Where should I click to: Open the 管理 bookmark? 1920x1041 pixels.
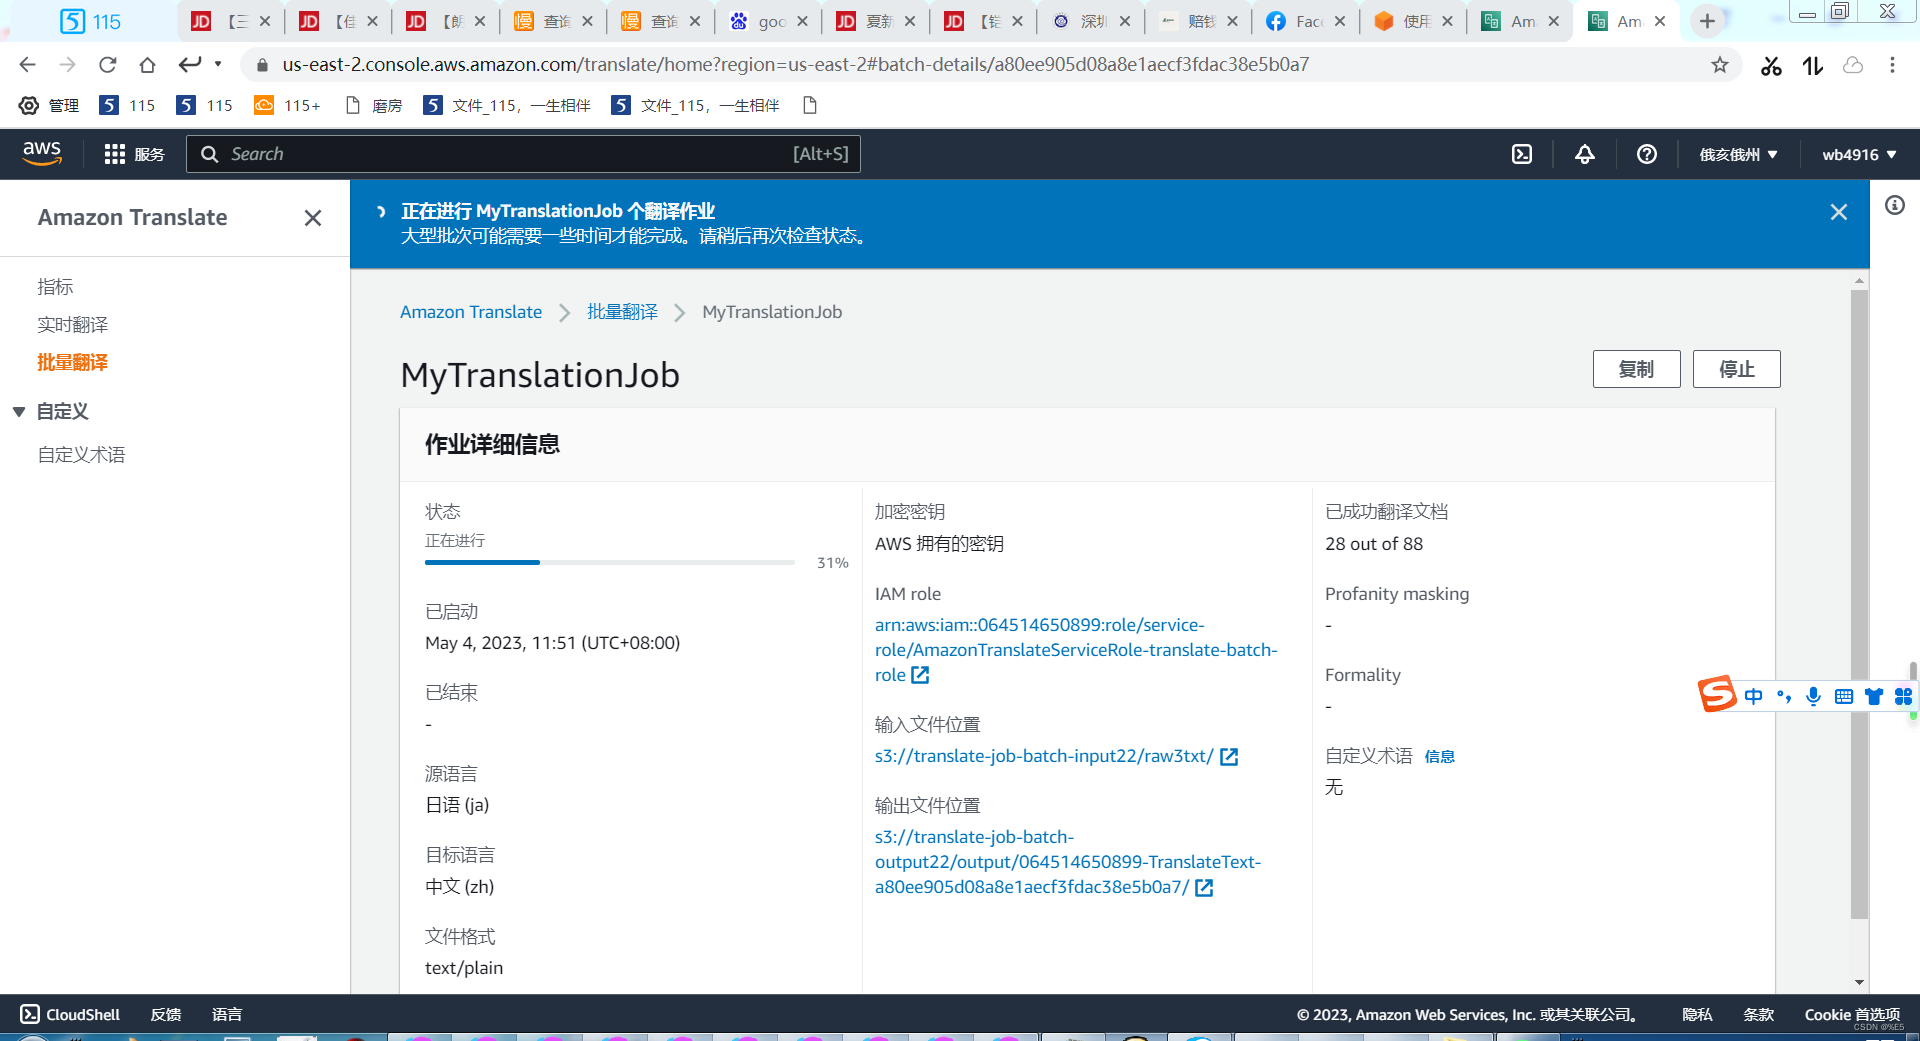tap(49, 105)
